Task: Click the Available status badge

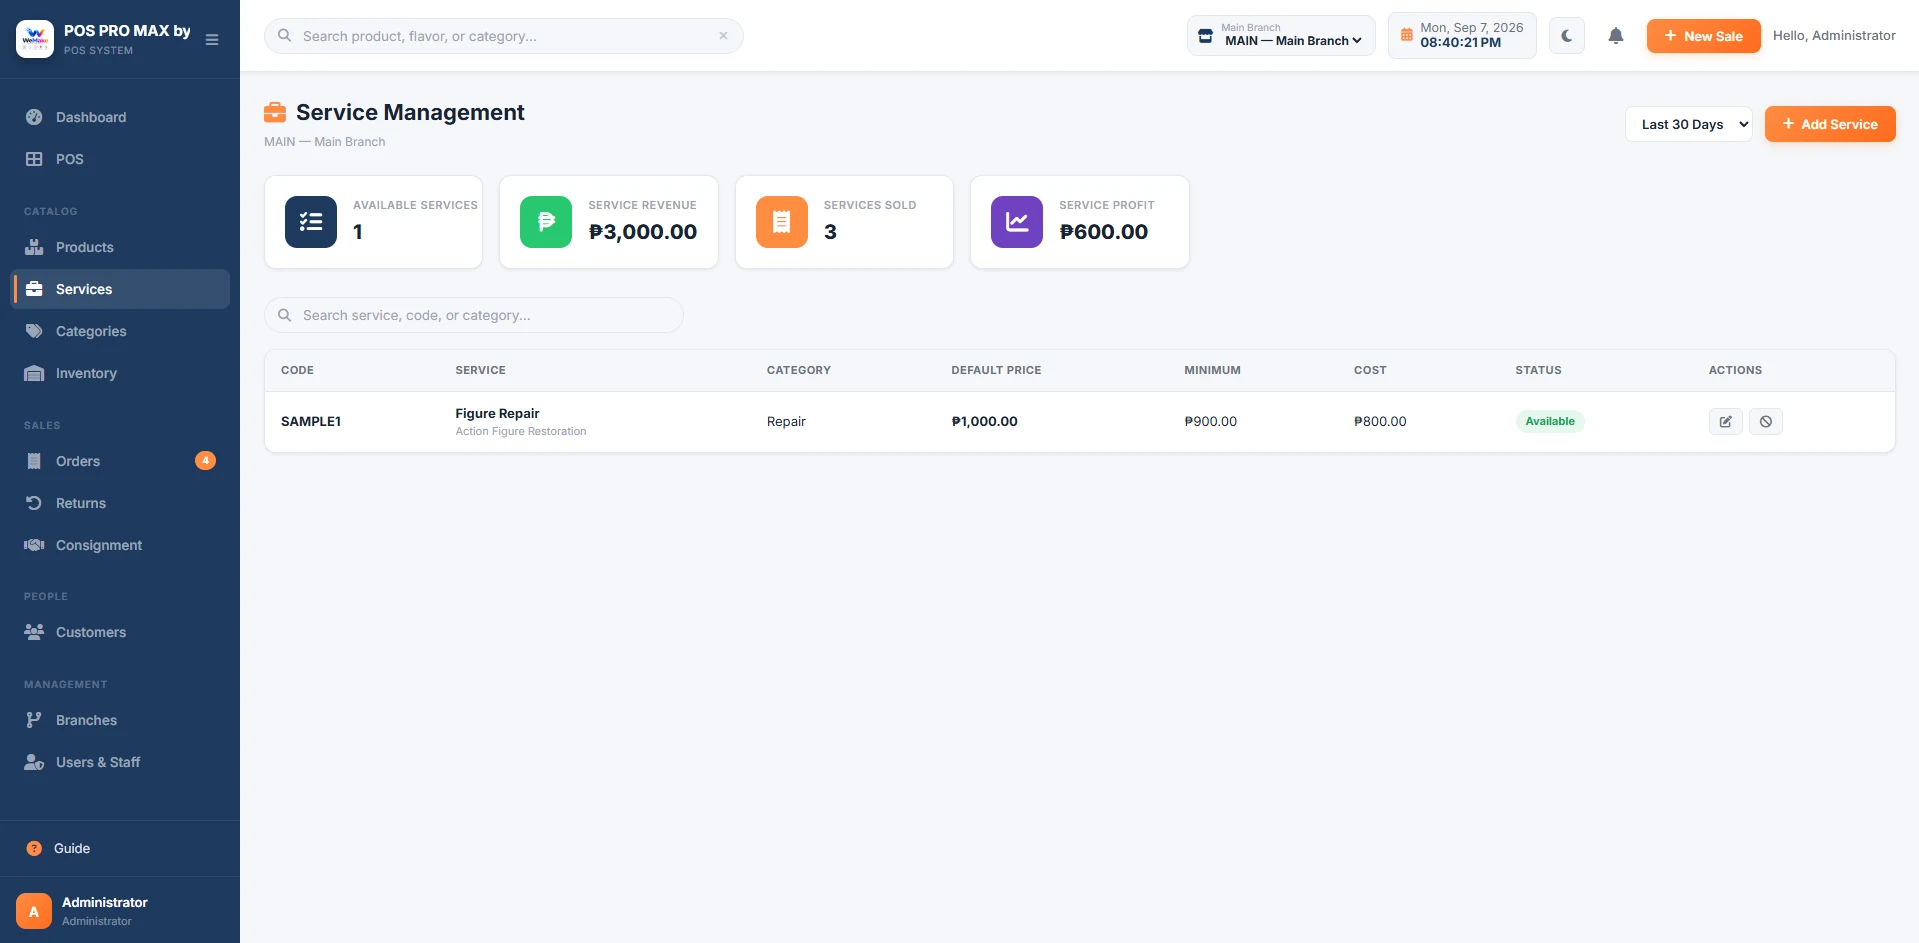Action: point(1550,422)
